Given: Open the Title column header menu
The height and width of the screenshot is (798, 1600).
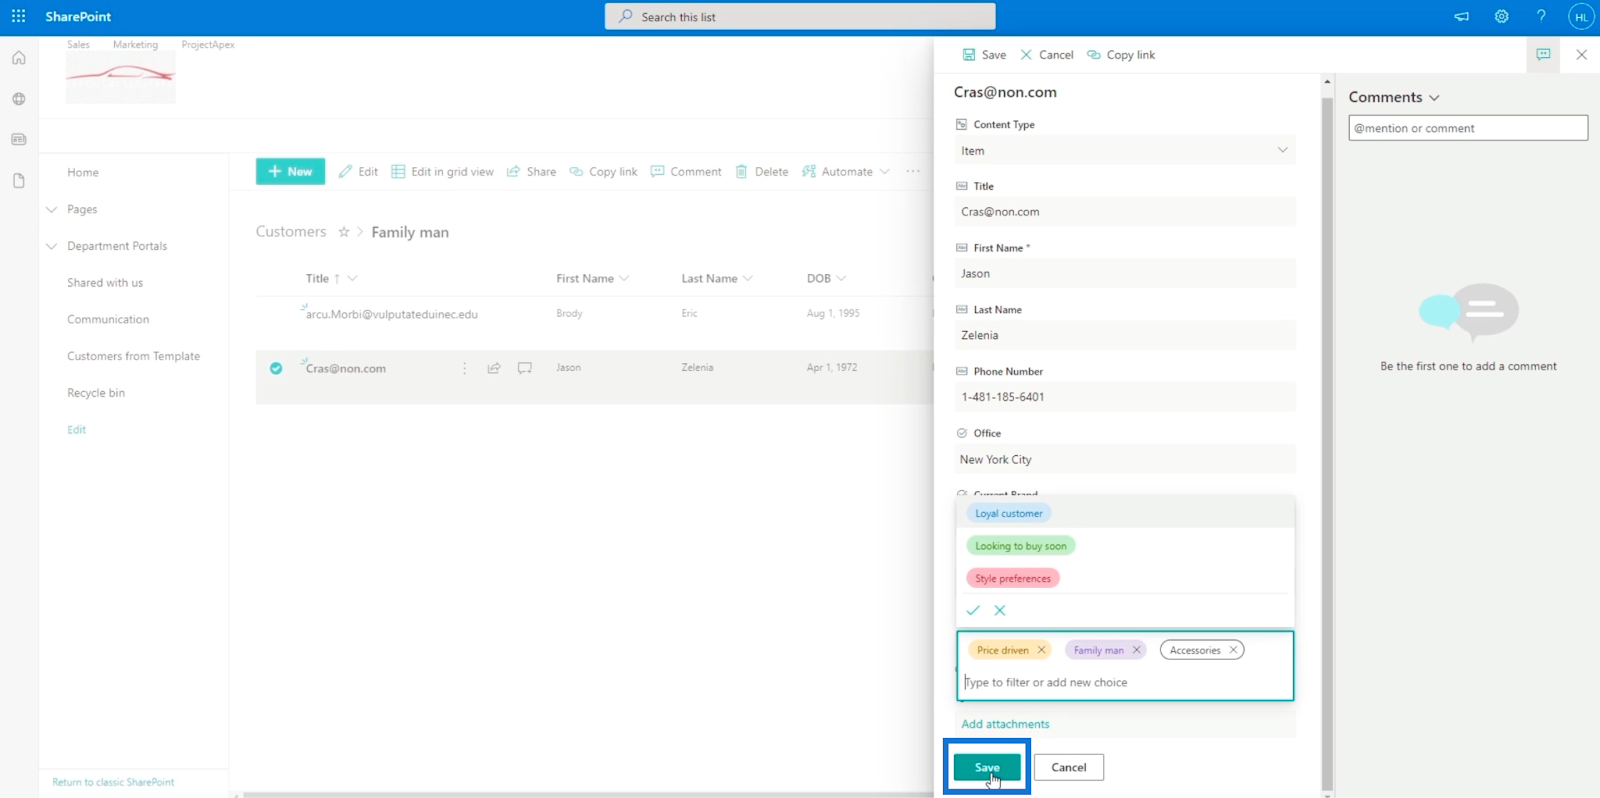Looking at the screenshot, I should (x=352, y=279).
